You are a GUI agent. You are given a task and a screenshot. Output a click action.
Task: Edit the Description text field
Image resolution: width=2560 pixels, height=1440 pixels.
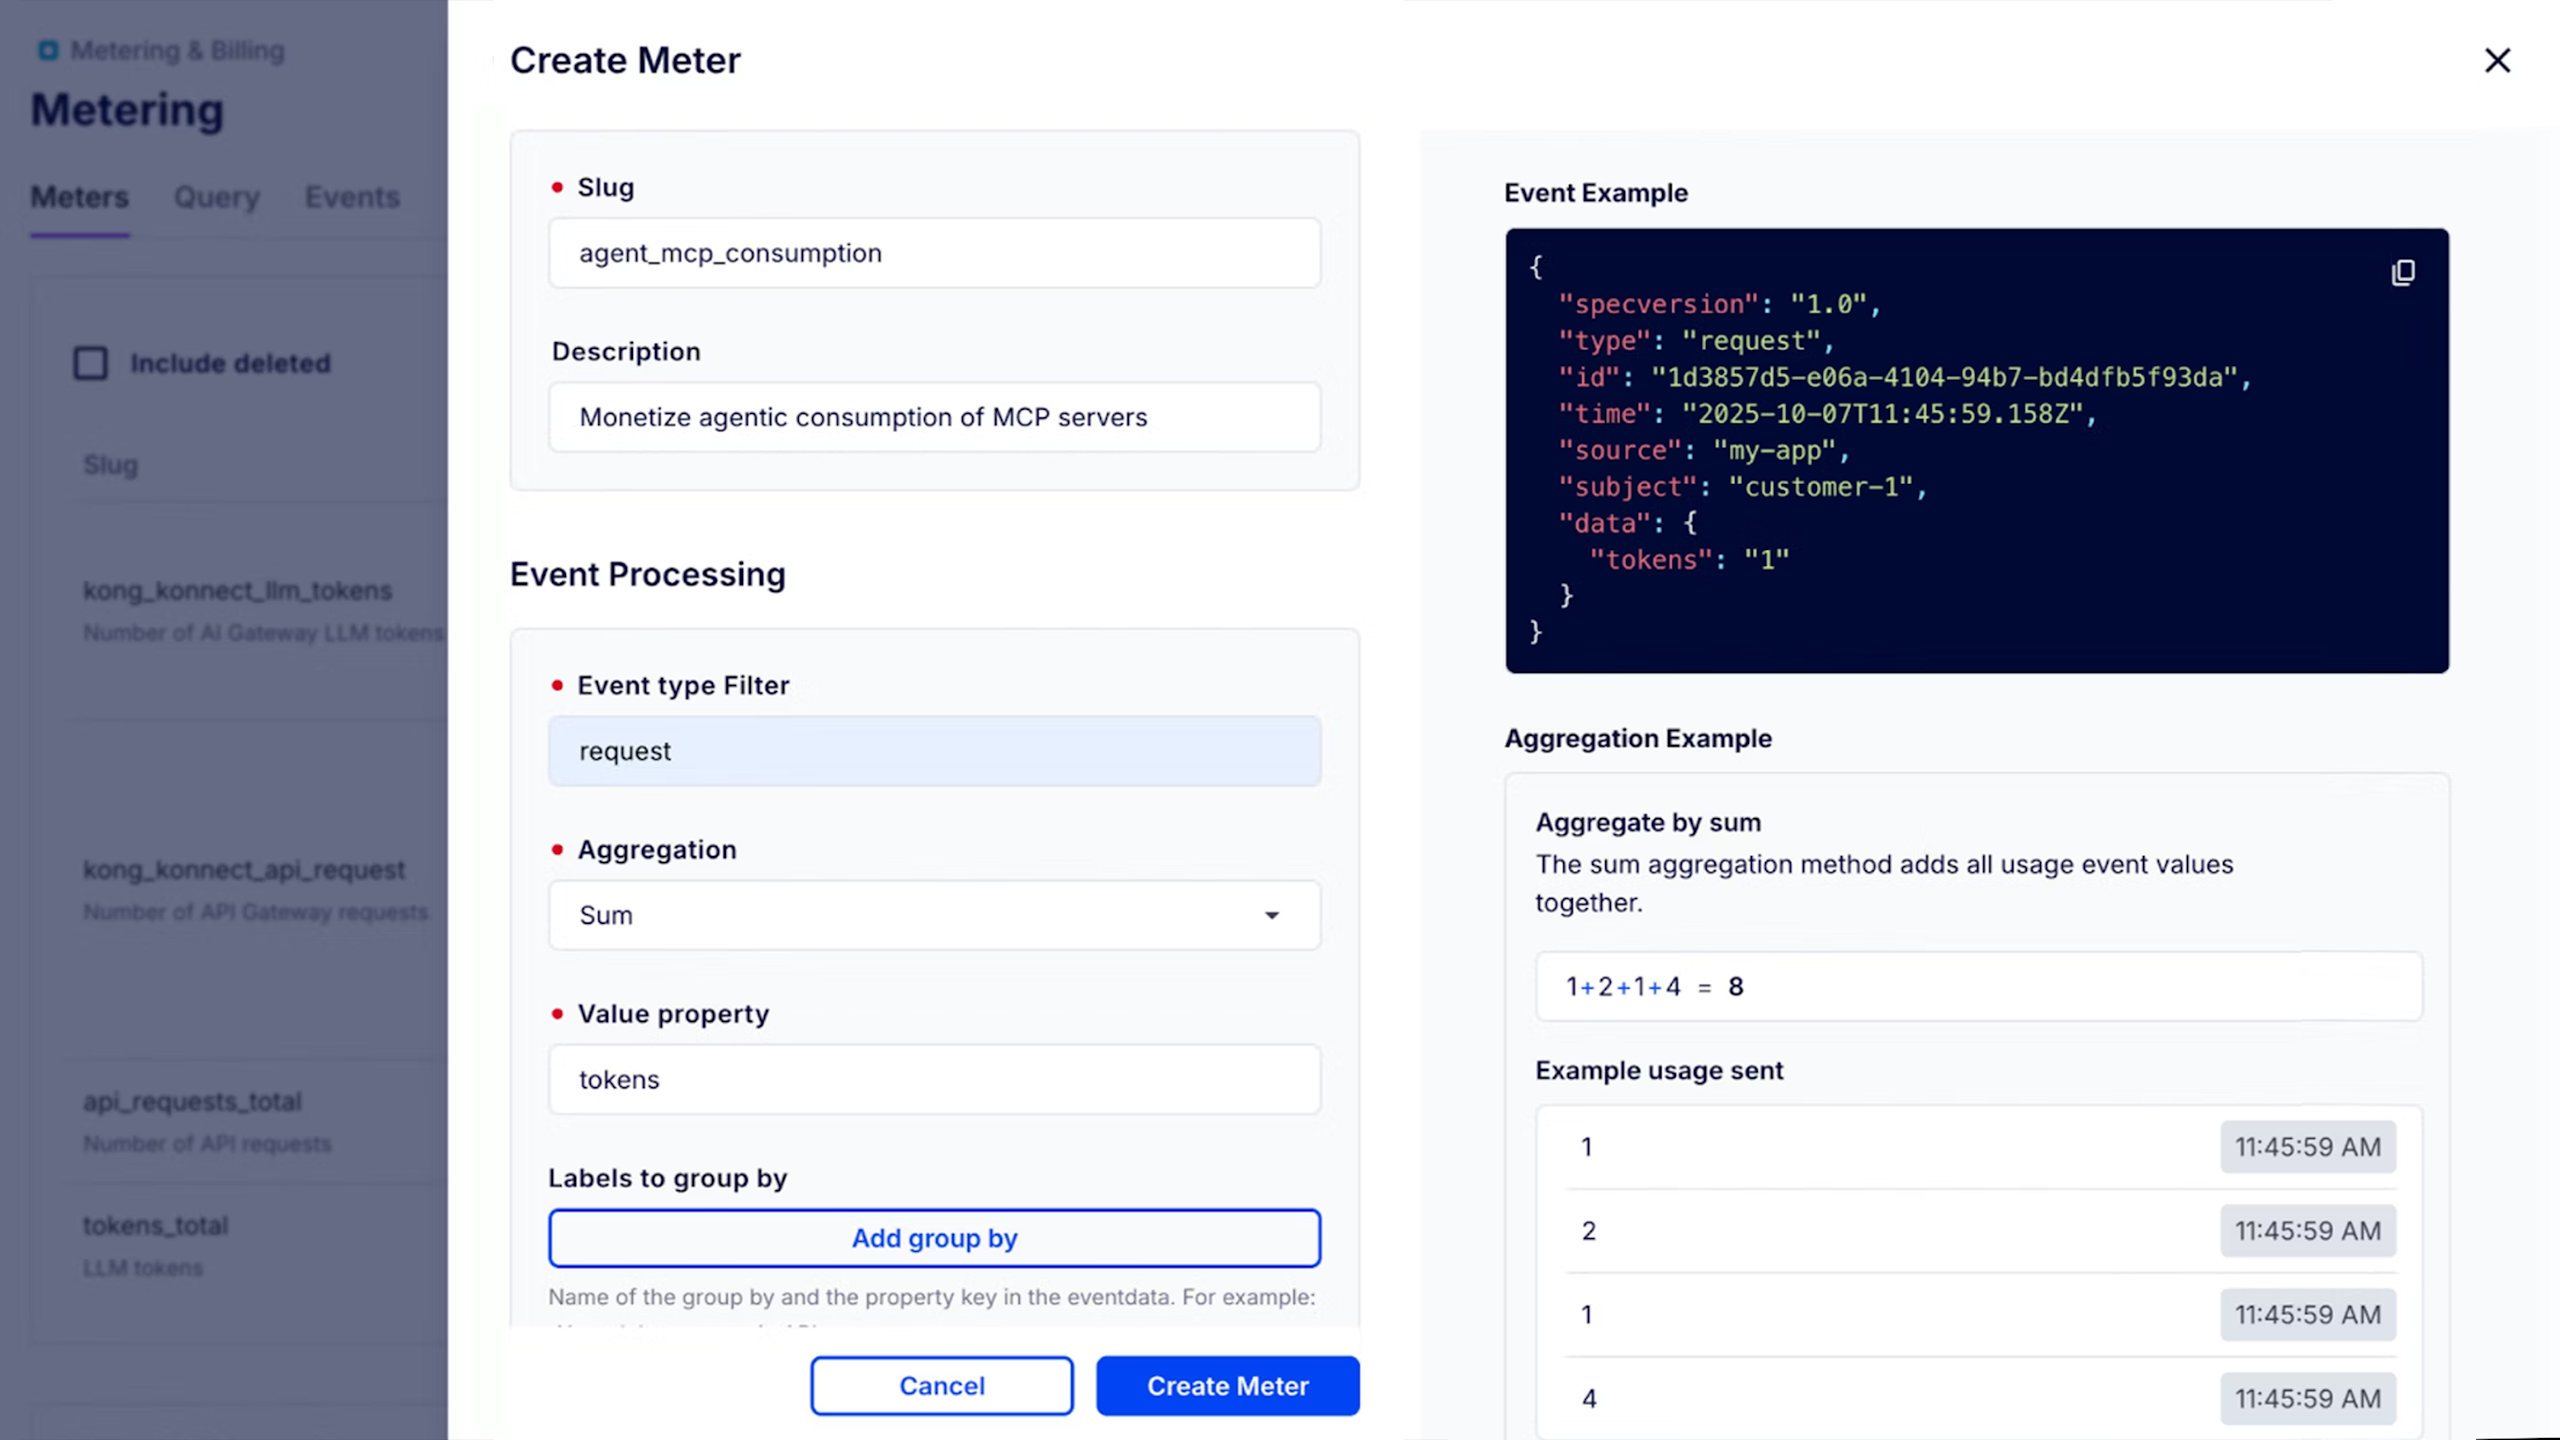point(933,417)
